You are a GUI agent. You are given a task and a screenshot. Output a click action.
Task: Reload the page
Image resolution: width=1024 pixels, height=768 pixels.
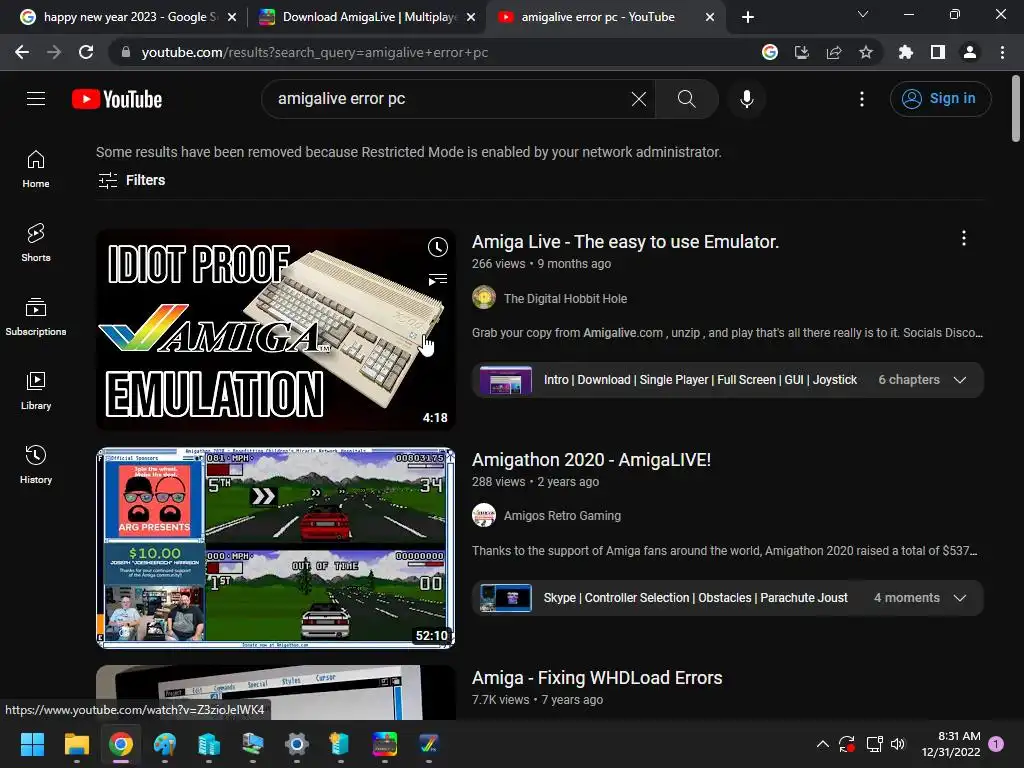coord(86,52)
